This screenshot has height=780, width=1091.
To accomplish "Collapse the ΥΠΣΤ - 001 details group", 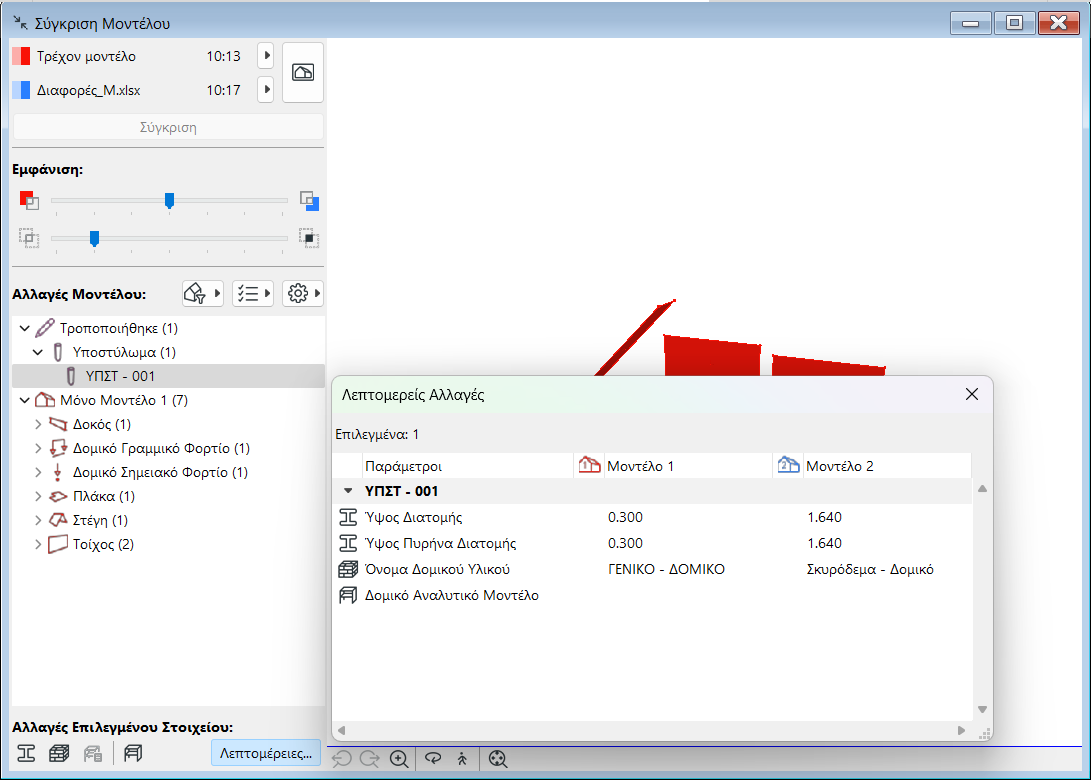I will (348, 491).
